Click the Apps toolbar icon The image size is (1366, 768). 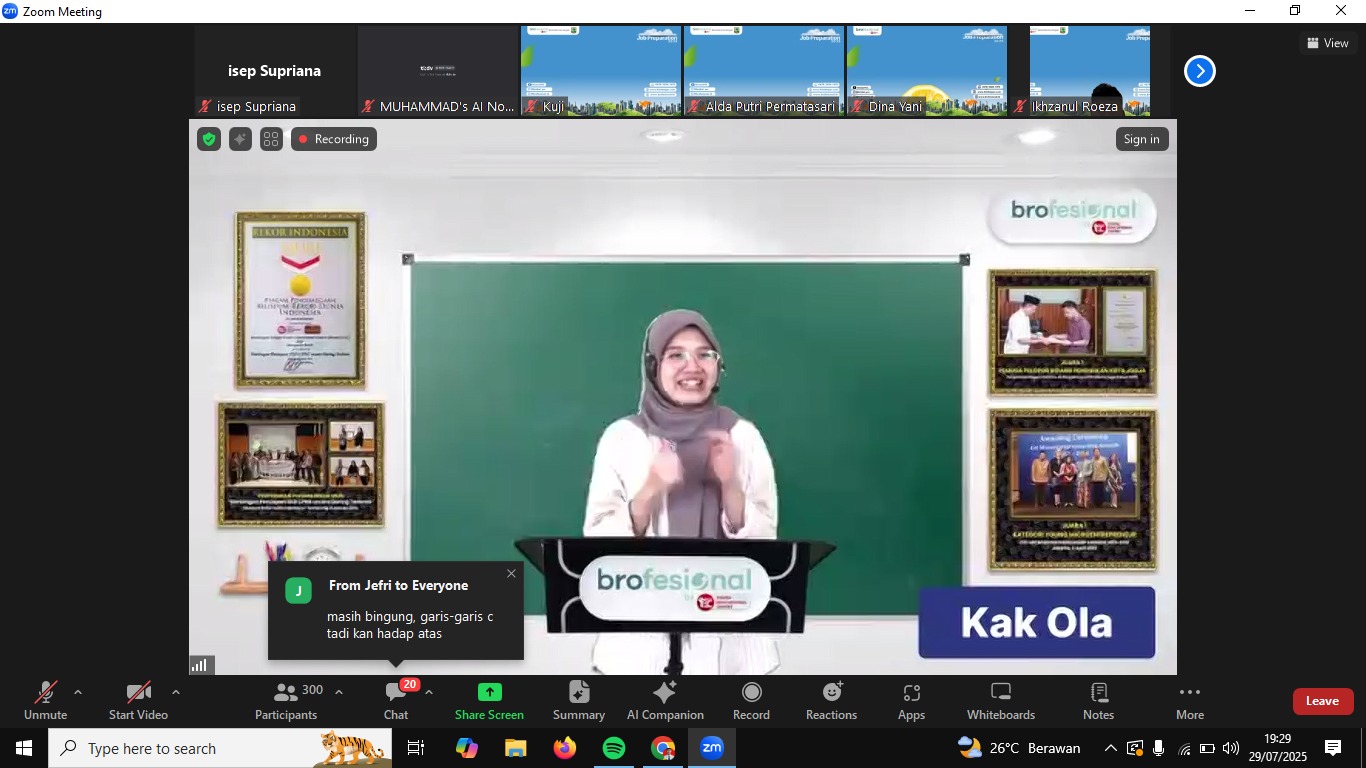tap(911, 700)
